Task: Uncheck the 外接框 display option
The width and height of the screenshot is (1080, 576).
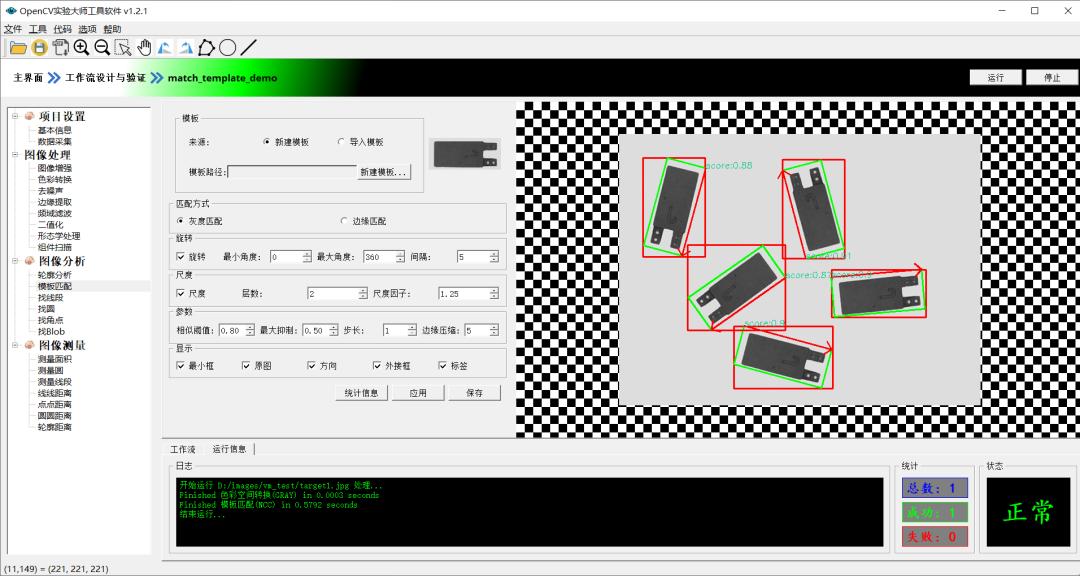Action: tap(377, 366)
